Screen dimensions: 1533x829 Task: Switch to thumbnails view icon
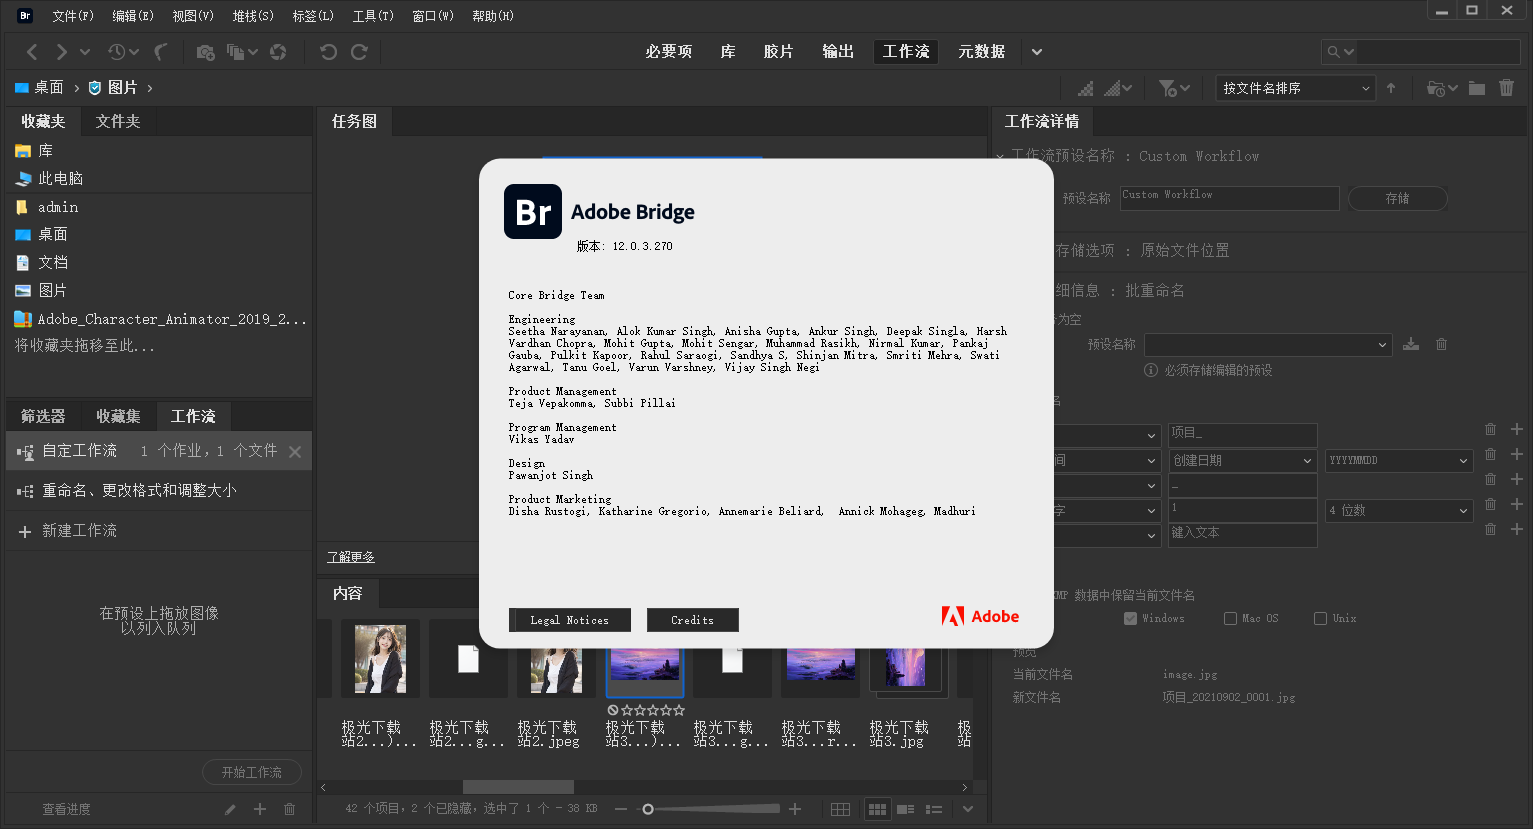point(877,809)
